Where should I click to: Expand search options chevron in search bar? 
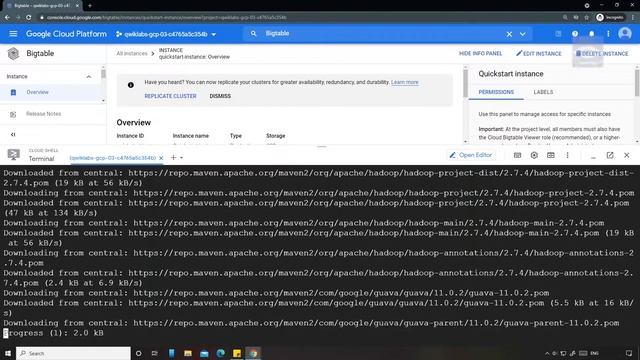coord(522,34)
